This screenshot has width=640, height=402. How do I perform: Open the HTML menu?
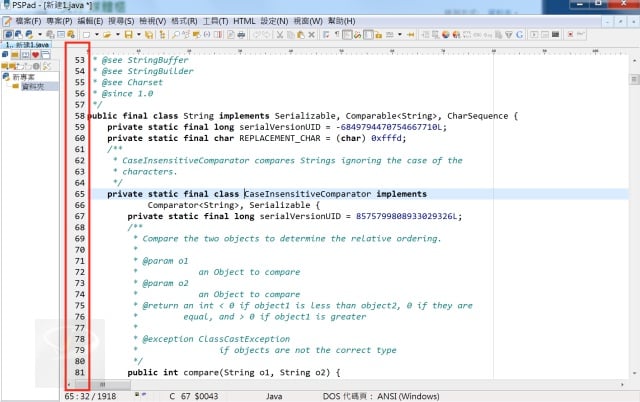(x=243, y=19)
